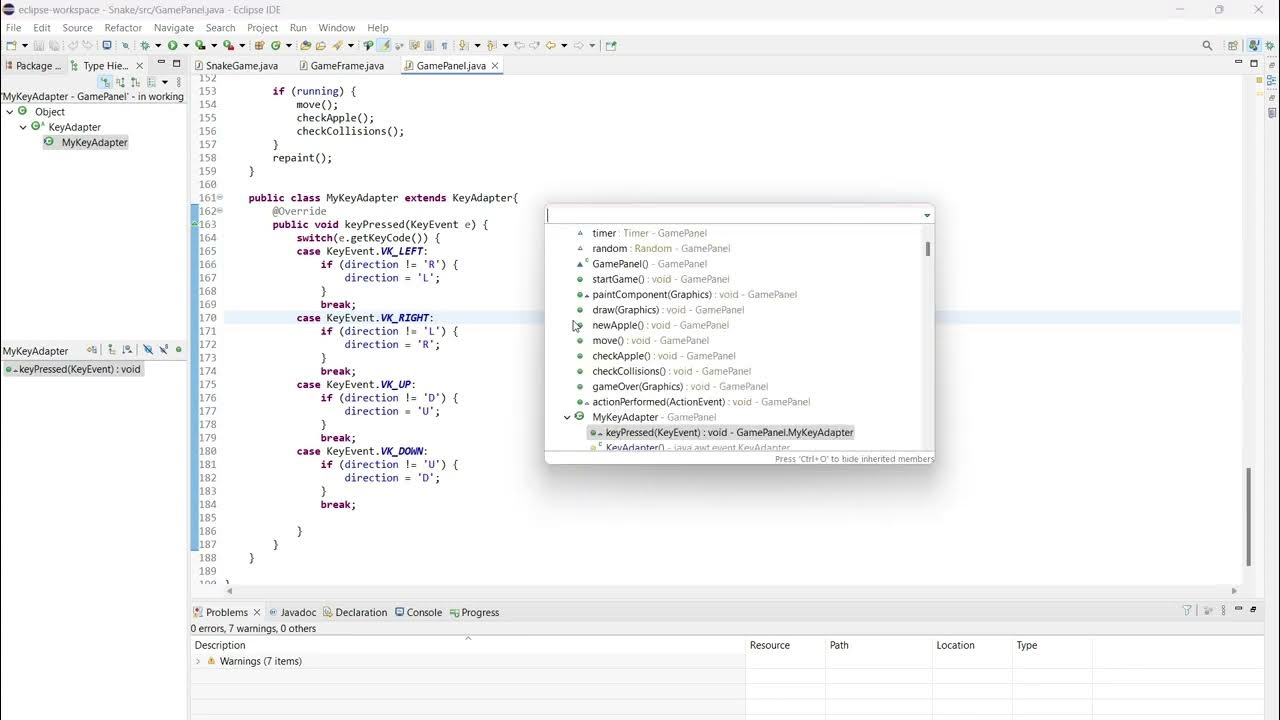Click Show the Supertype Hierarchy icon

tap(120, 82)
